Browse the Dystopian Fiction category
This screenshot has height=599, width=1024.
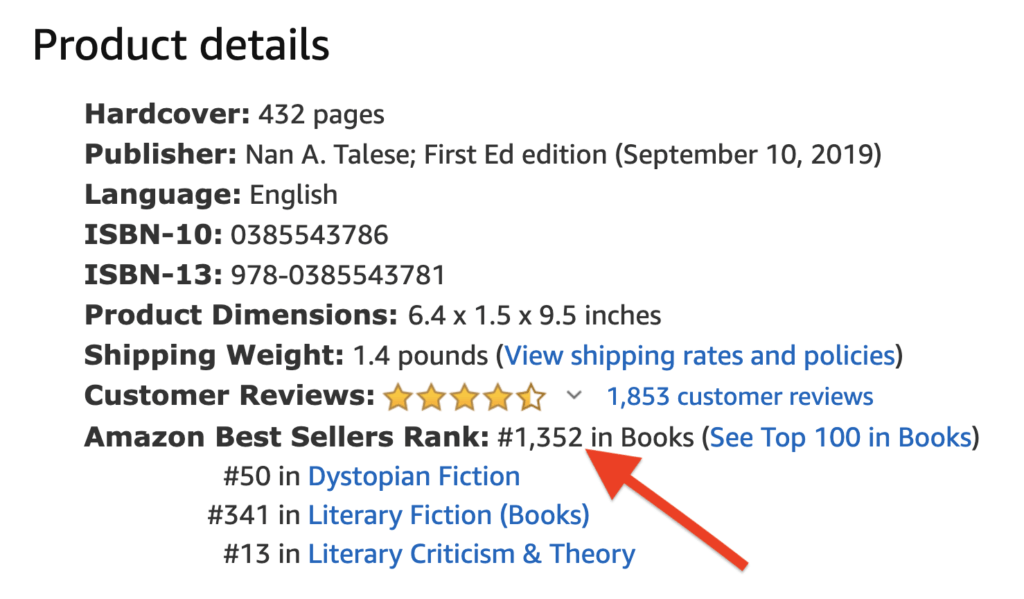pyautogui.click(x=413, y=476)
